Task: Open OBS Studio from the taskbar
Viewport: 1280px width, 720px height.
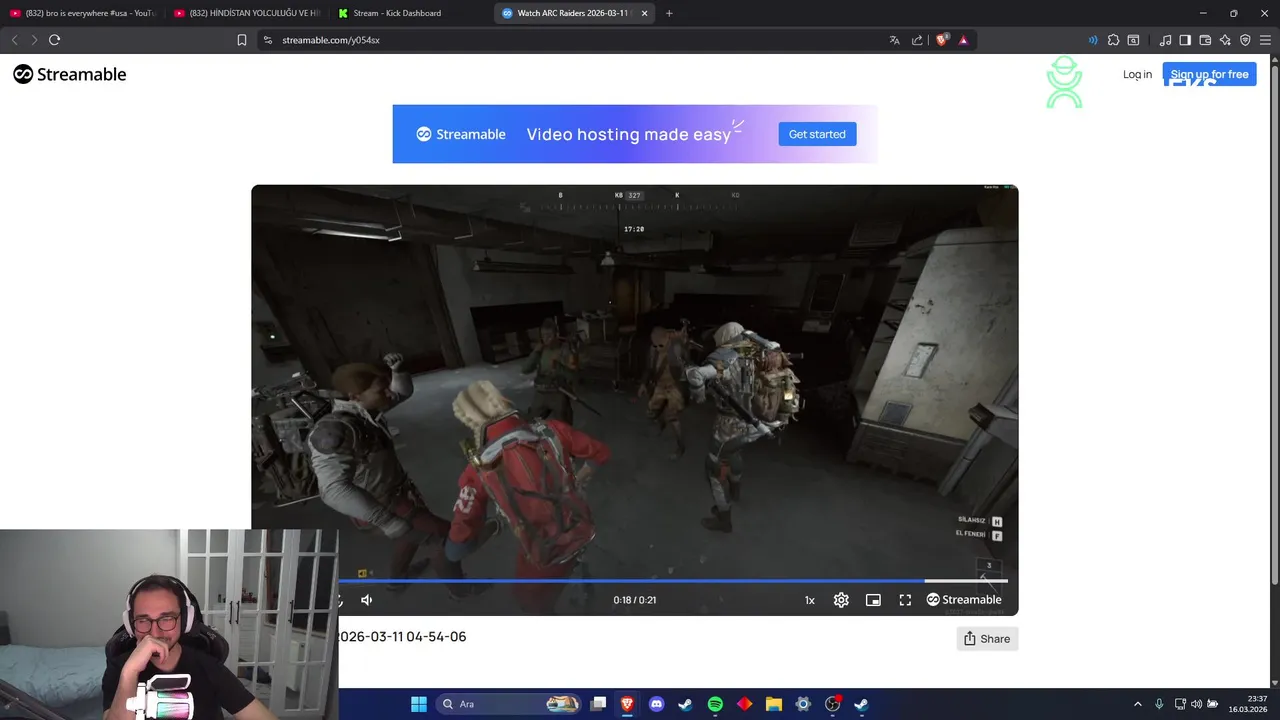Action: pos(832,704)
